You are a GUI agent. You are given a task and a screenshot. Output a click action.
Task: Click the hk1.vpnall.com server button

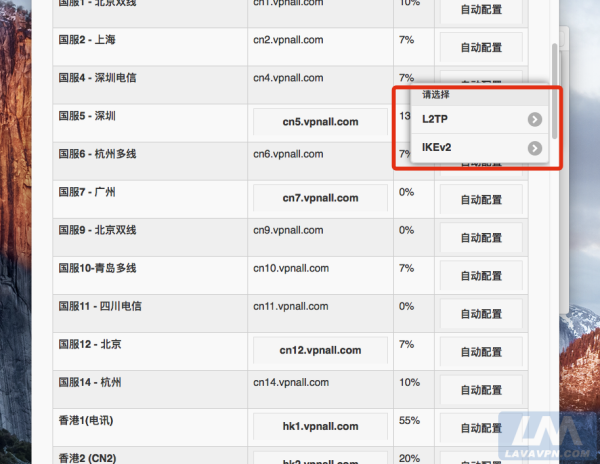click(320, 426)
